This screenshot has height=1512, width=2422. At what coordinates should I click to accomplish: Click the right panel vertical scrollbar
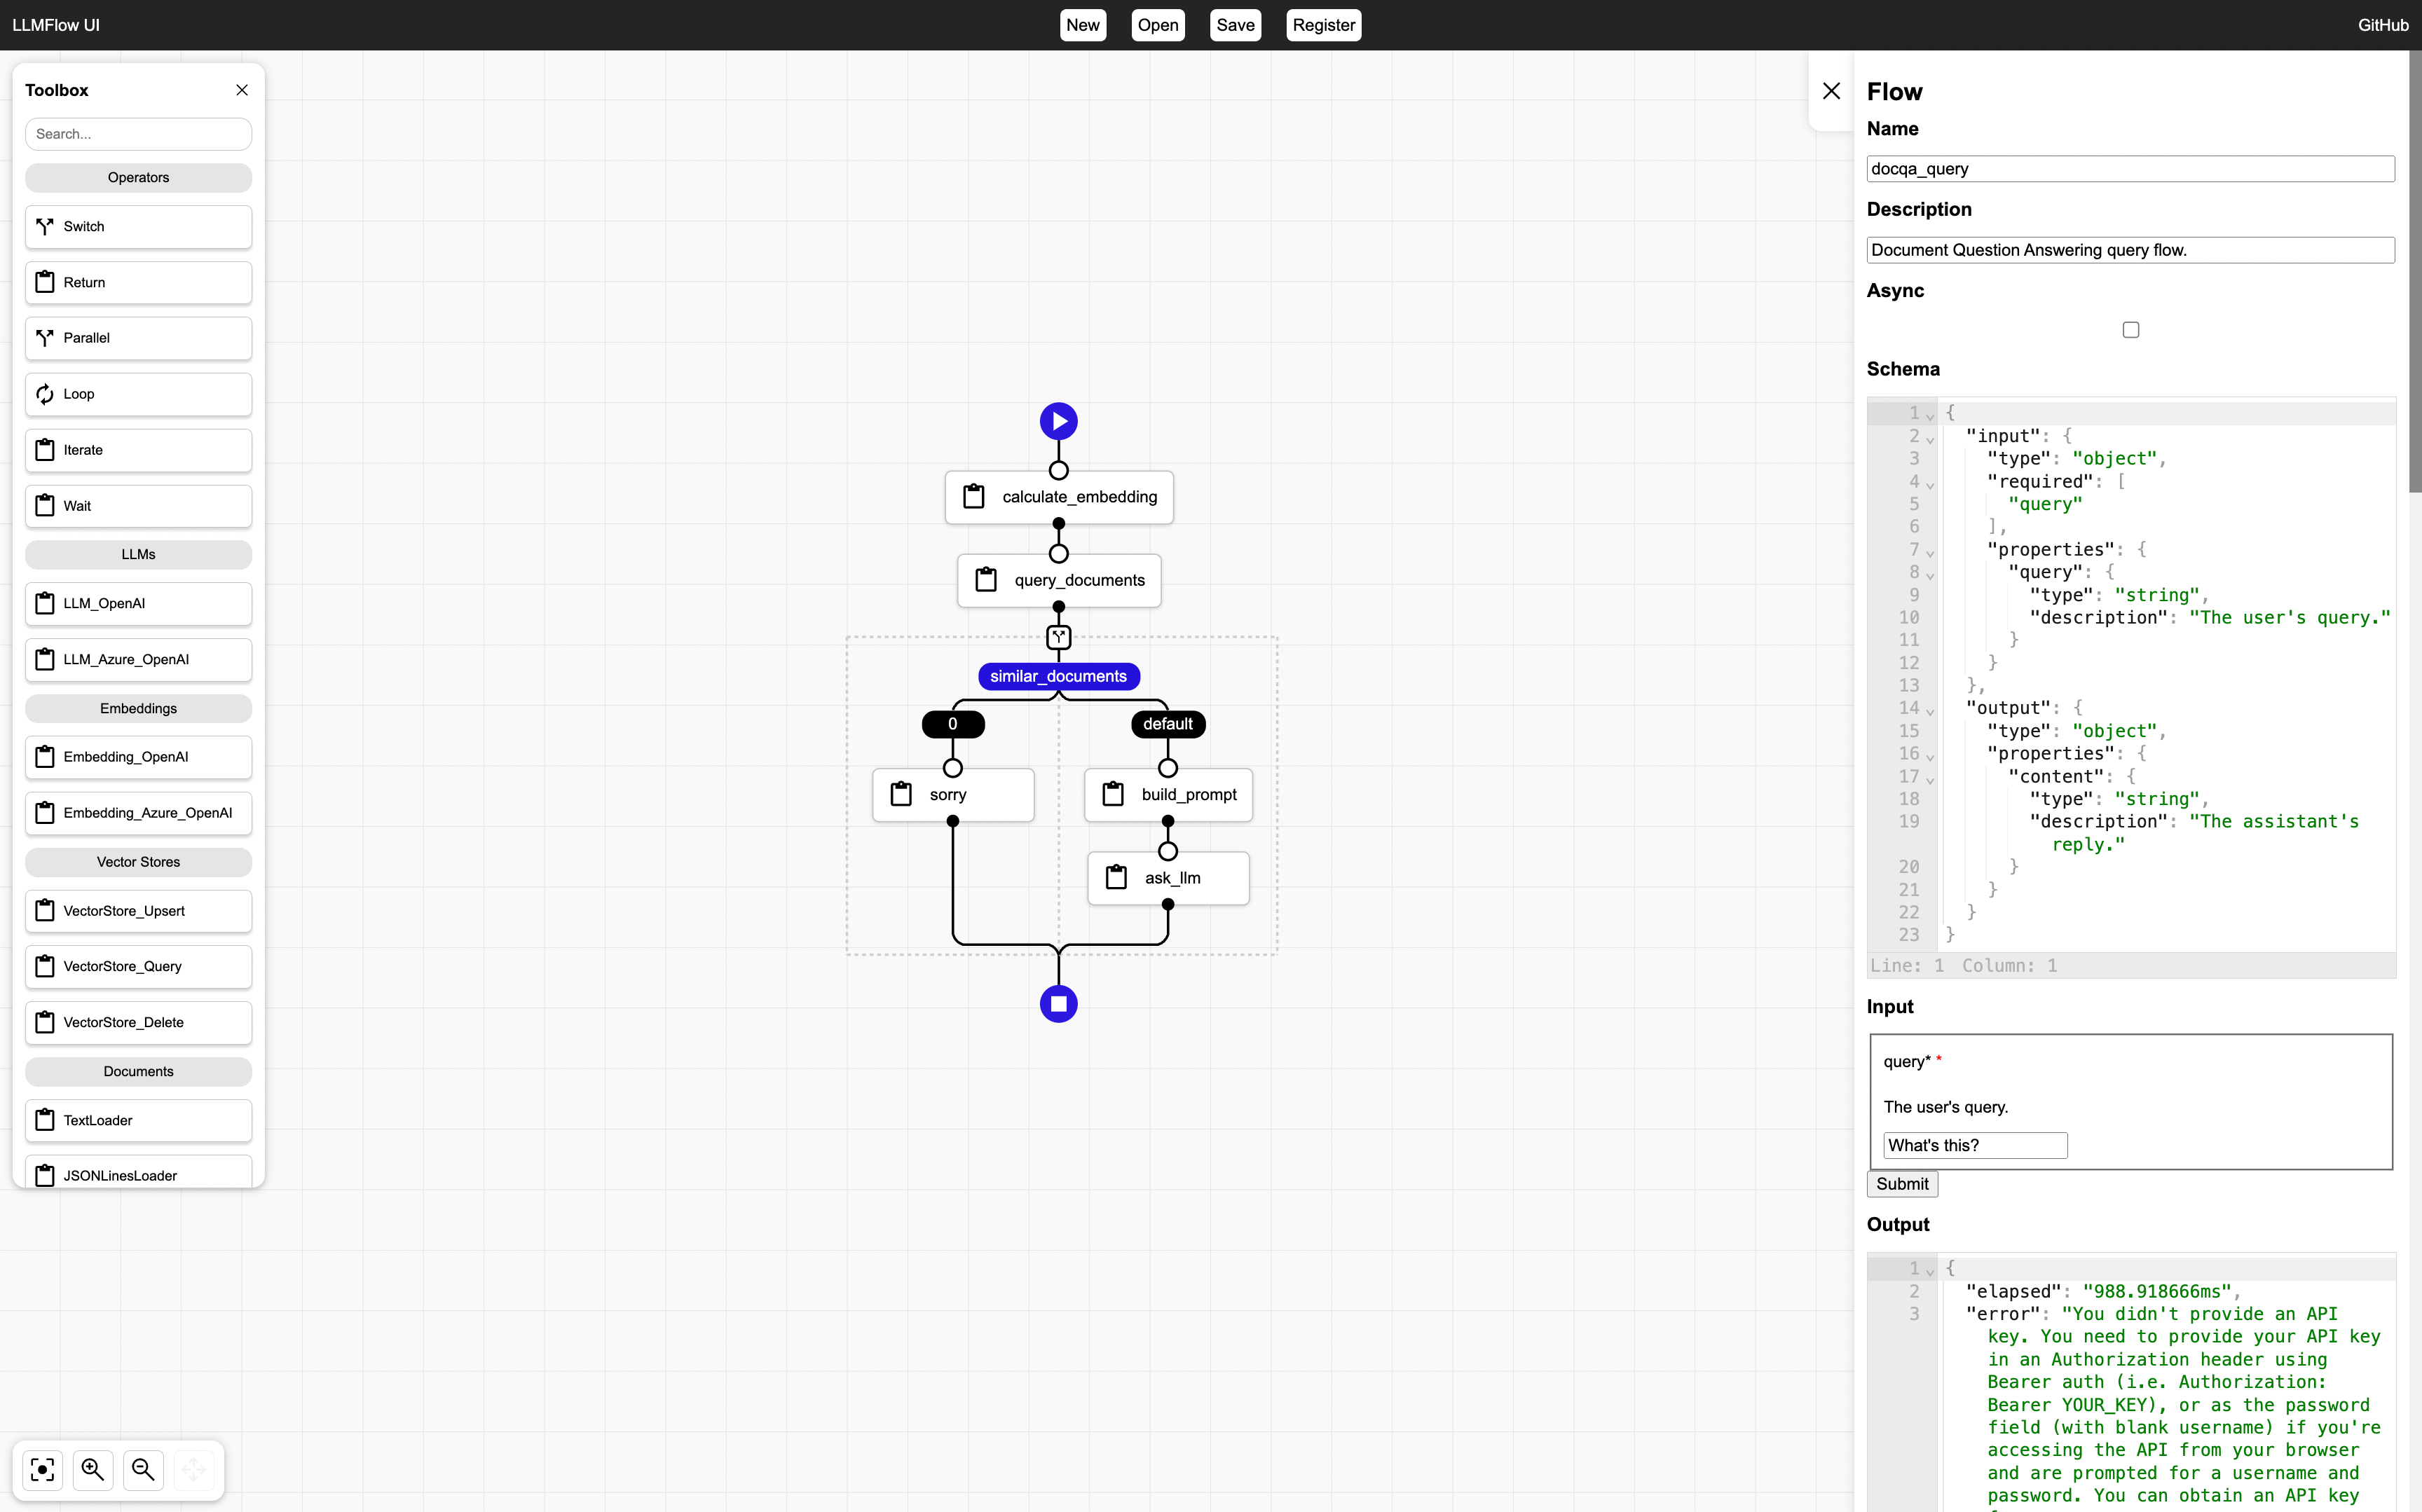2414,270
